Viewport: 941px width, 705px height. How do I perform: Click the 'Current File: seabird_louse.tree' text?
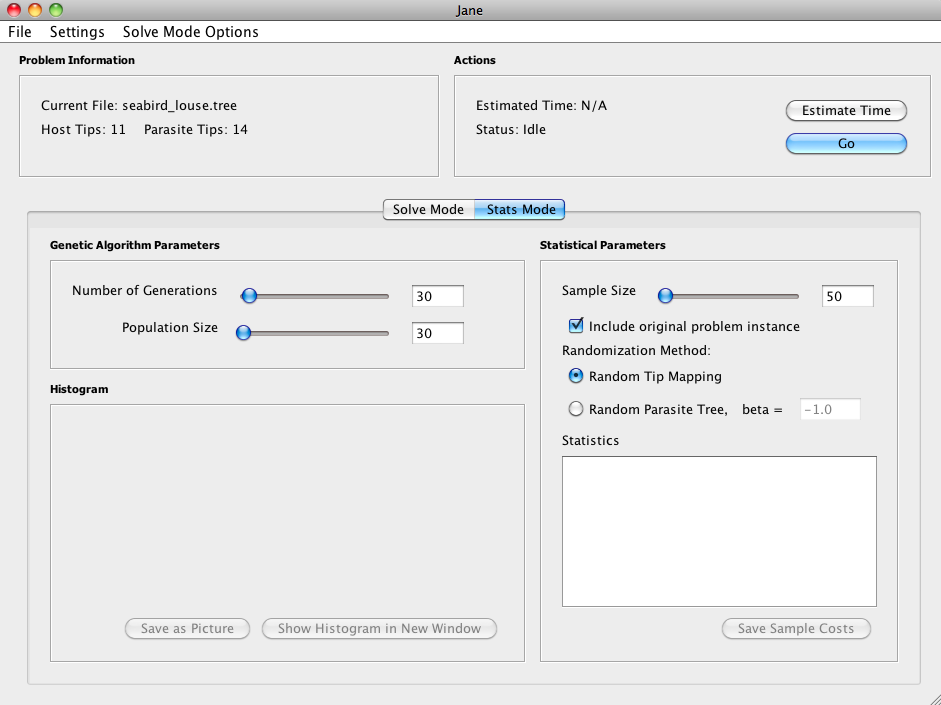[139, 106]
